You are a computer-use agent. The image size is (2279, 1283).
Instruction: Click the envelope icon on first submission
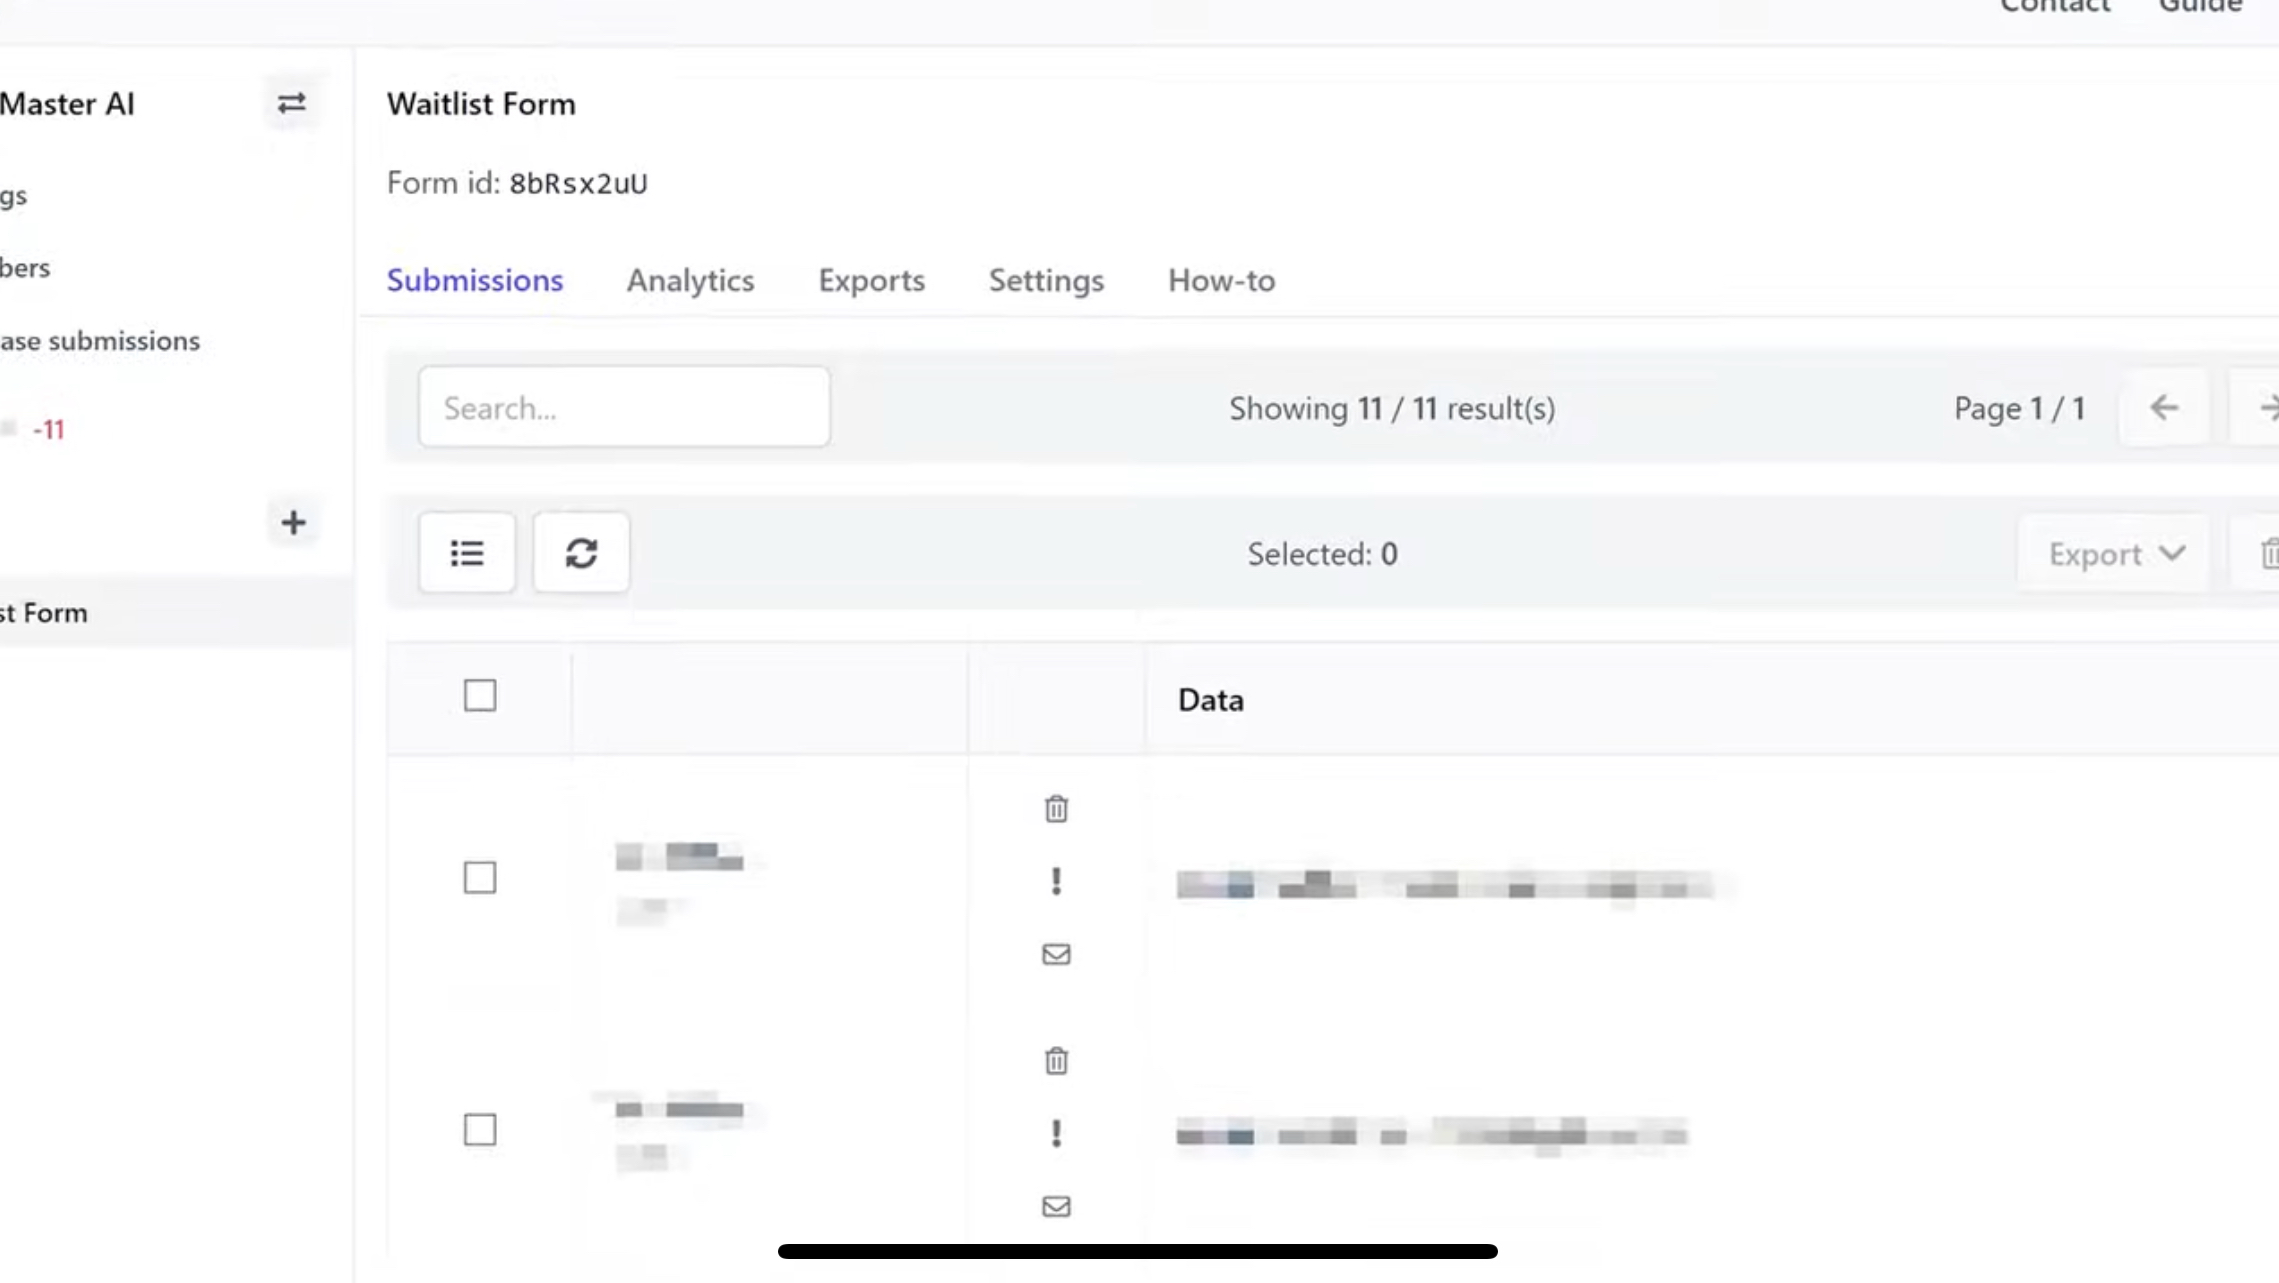[x=1056, y=954]
